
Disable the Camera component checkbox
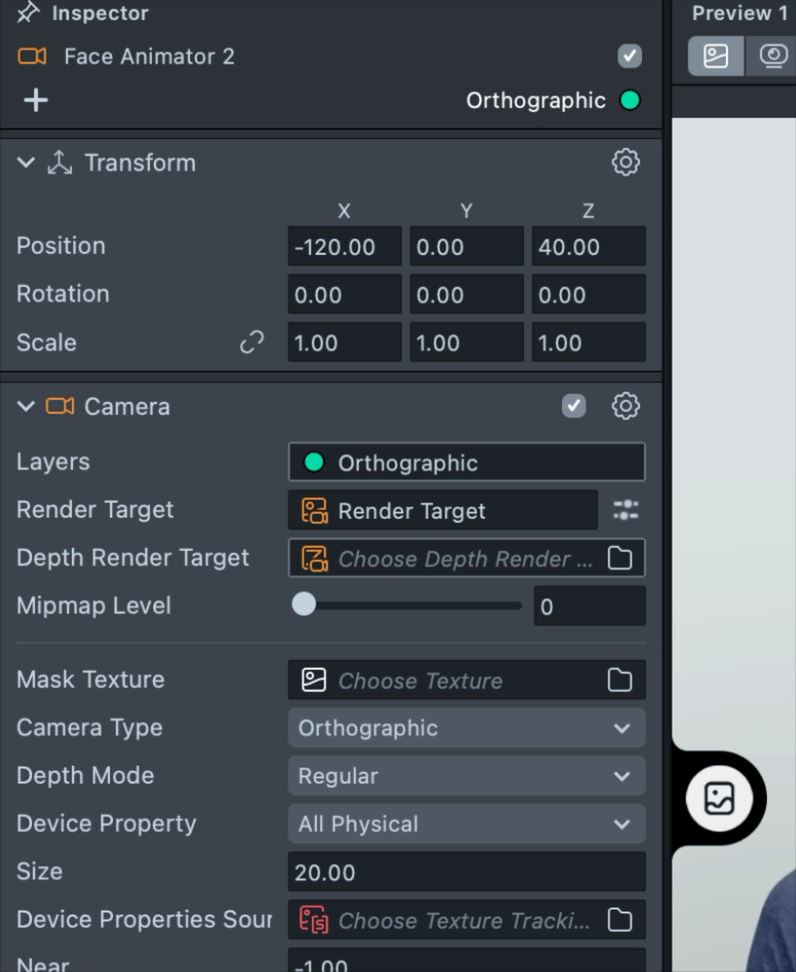(574, 406)
